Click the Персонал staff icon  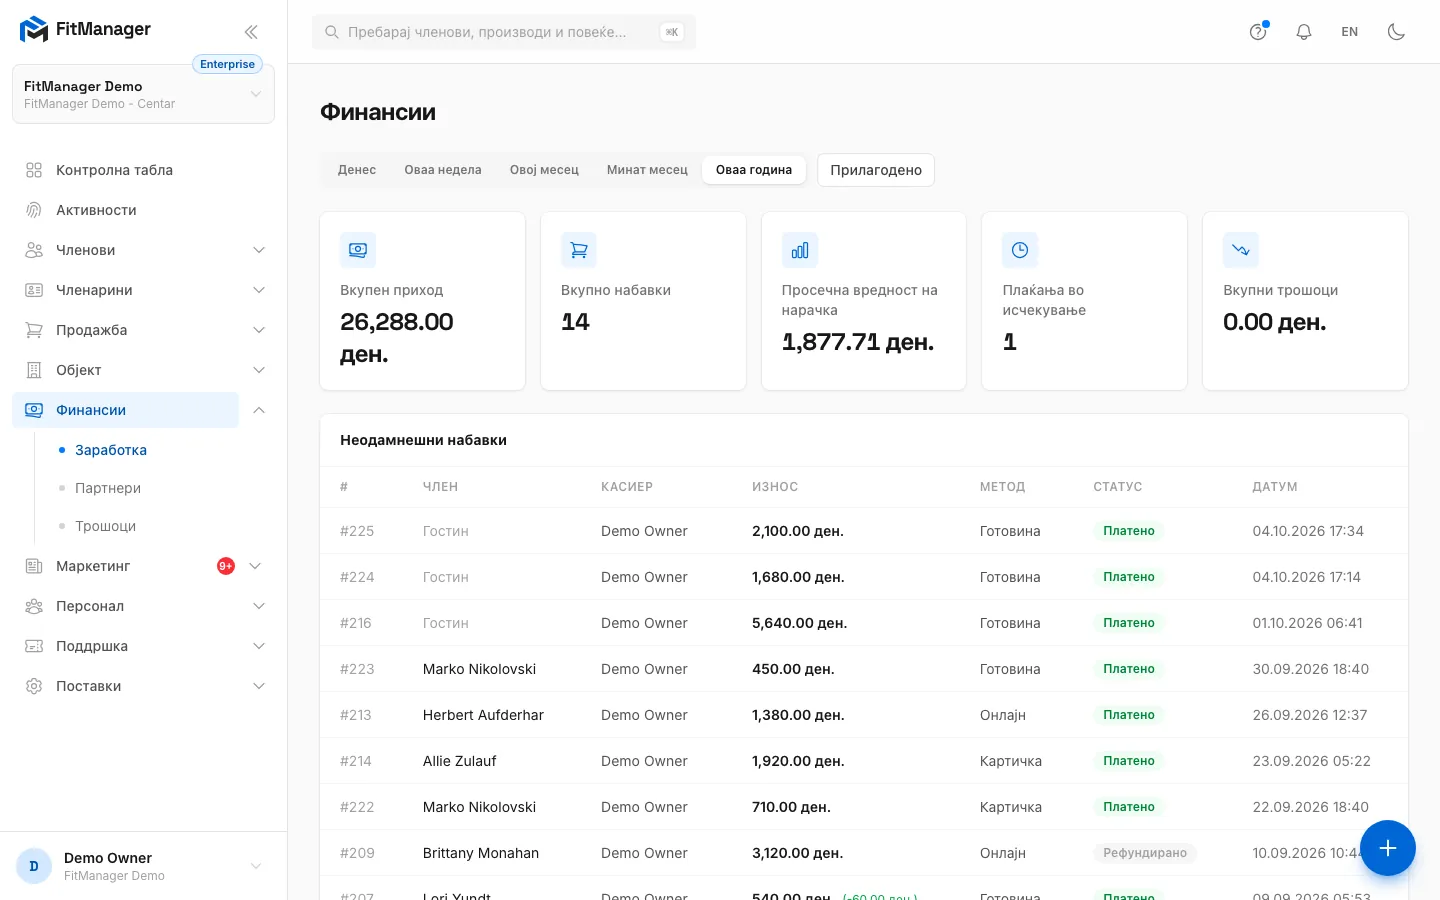pyautogui.click(x=34, y=606)
